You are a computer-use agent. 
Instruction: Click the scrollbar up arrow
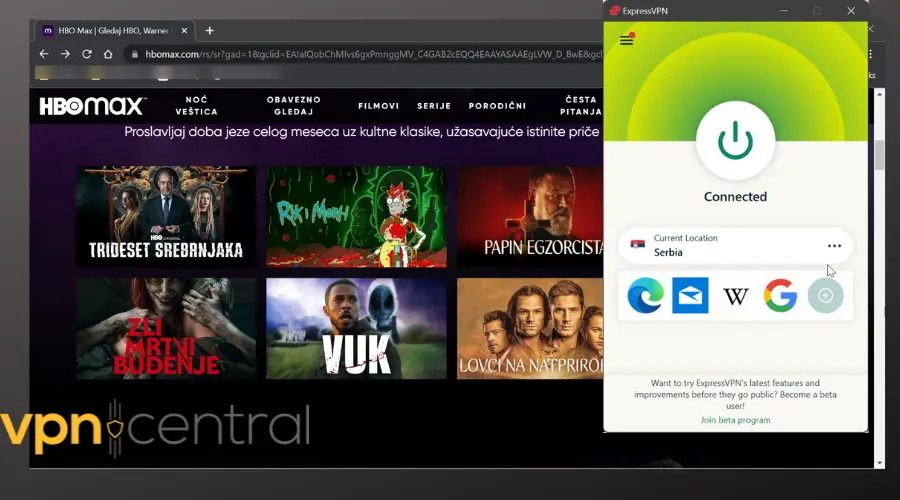click(x=879, y=93)
